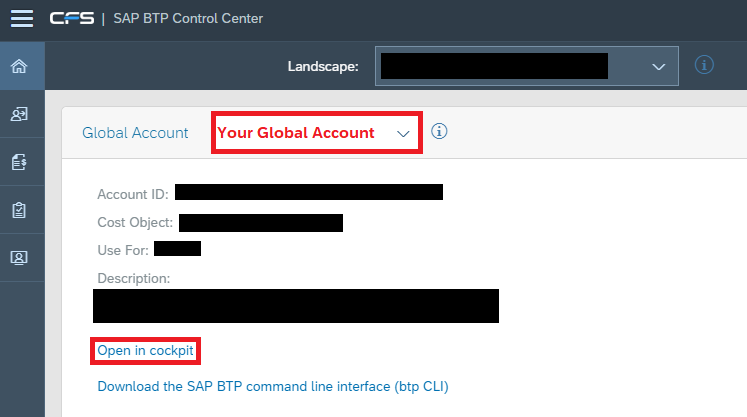747x417 pixels.
Task: Go to the Home sidebar icon
Action: [x=19, y=66]
